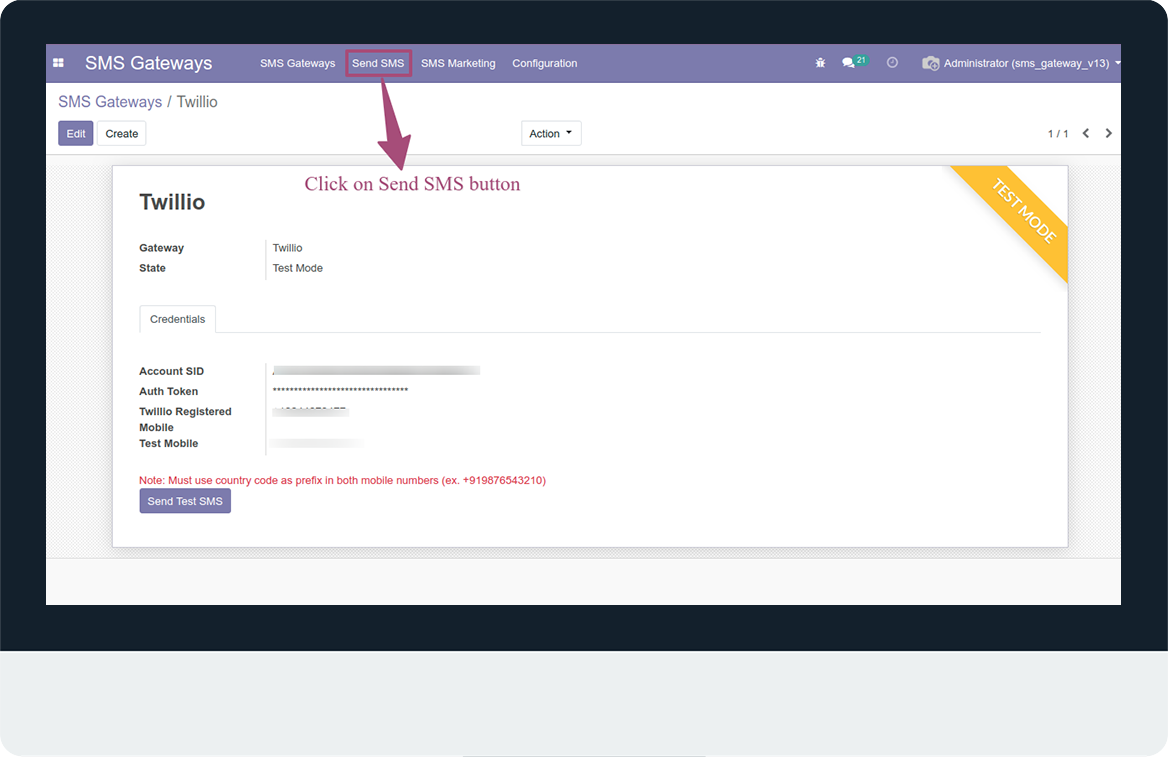Image resolution: width=1168 pixels, height=757 pixels.
Task: Click the State field label
Action: (x=153, y=268)
